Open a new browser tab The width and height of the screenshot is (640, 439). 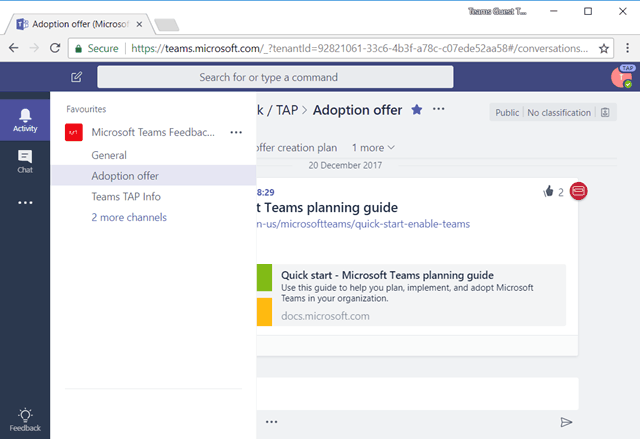(x=167, y=25)
